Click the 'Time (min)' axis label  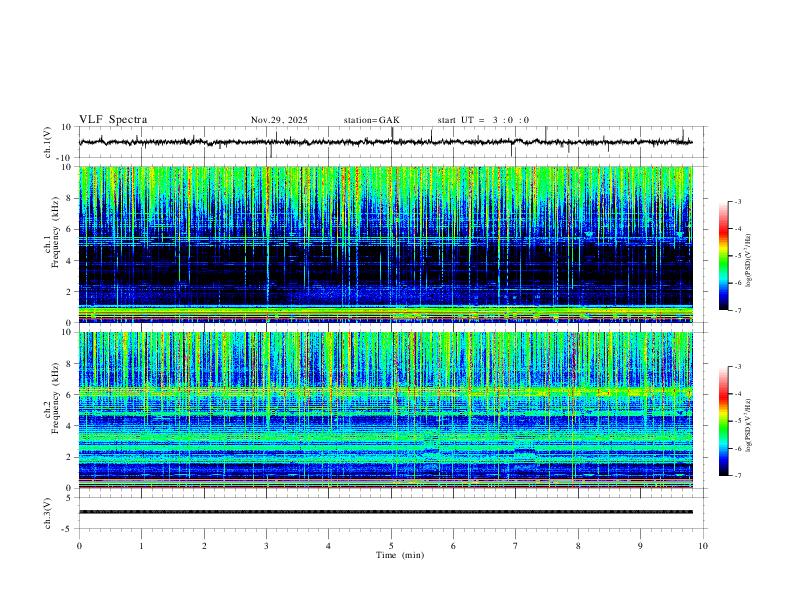click(400, 555)
